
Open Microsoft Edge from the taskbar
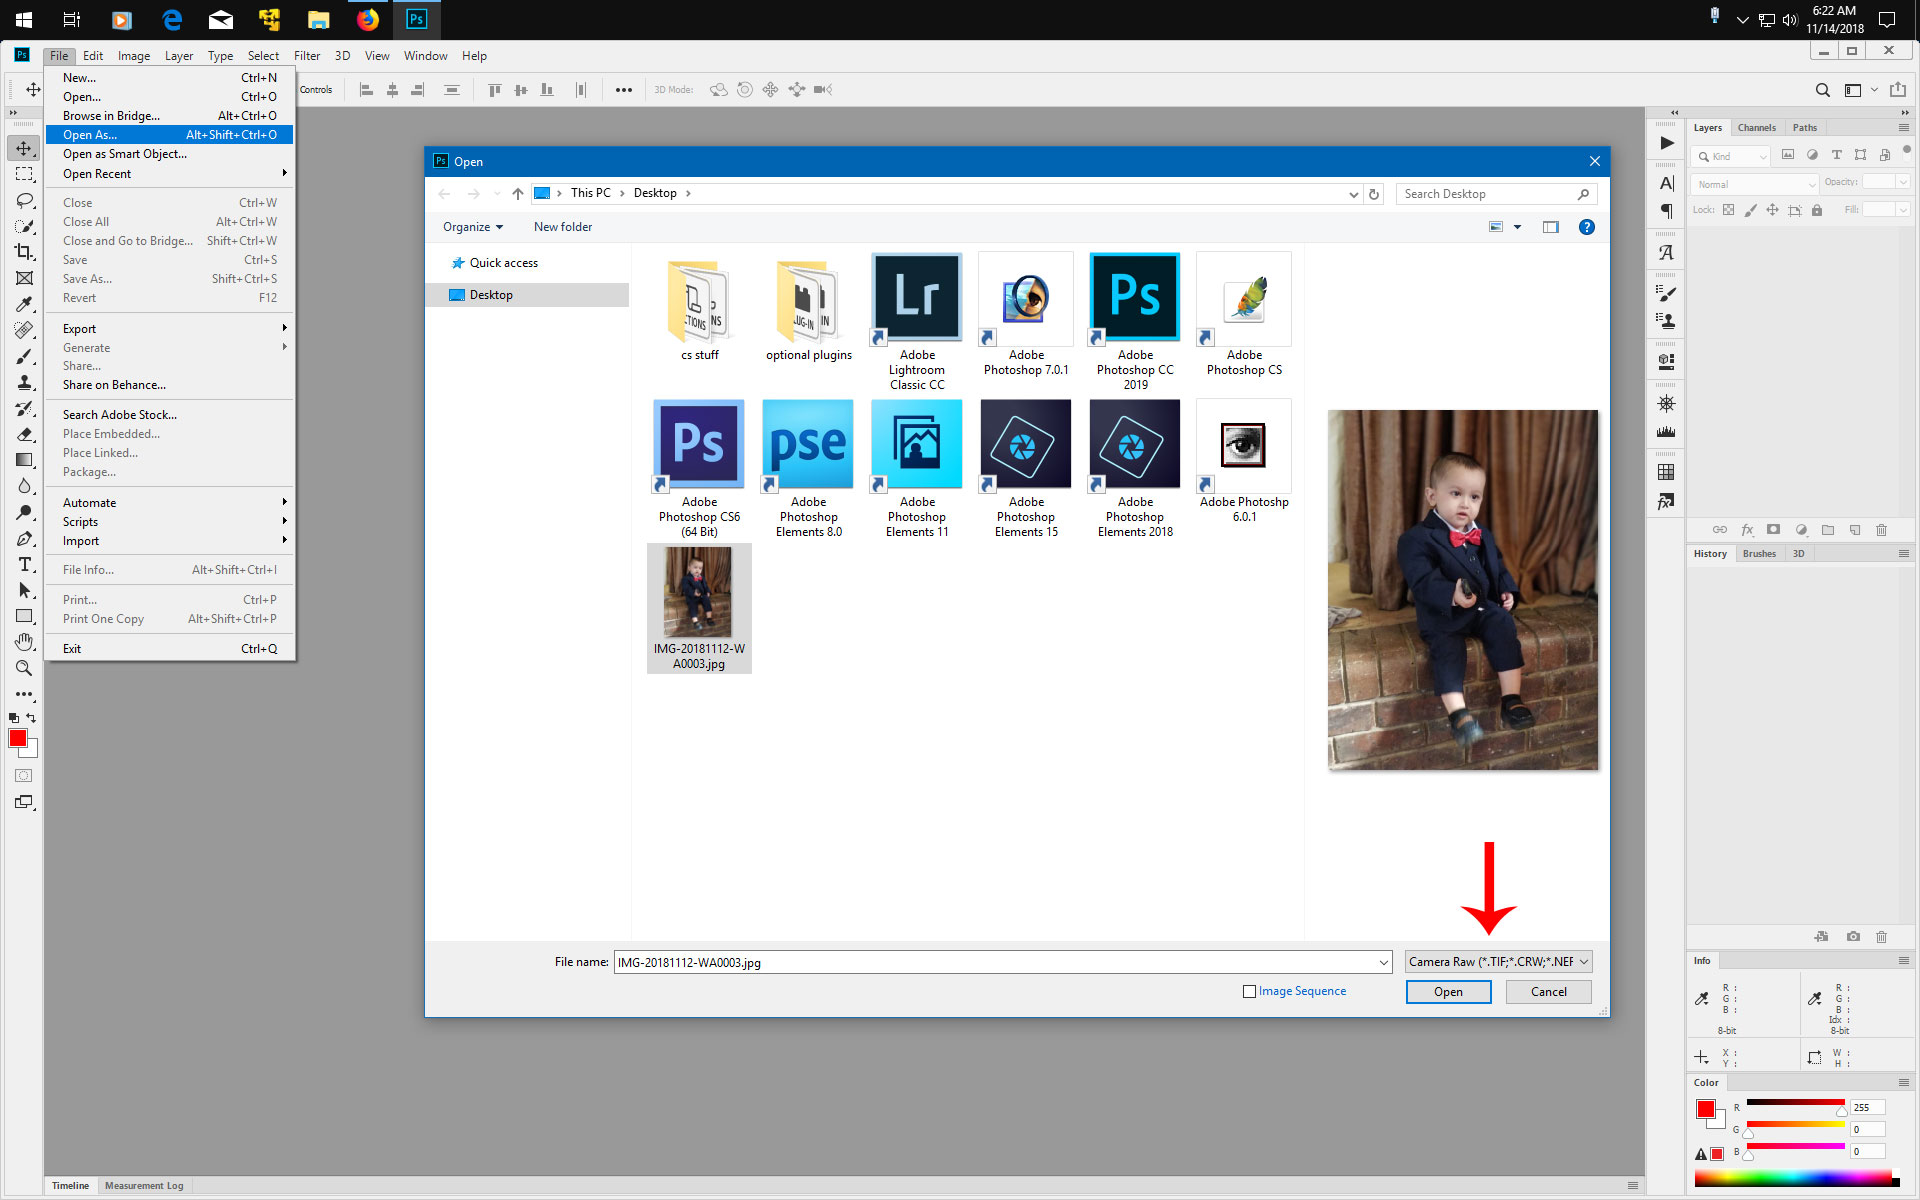tap(171, 19)
